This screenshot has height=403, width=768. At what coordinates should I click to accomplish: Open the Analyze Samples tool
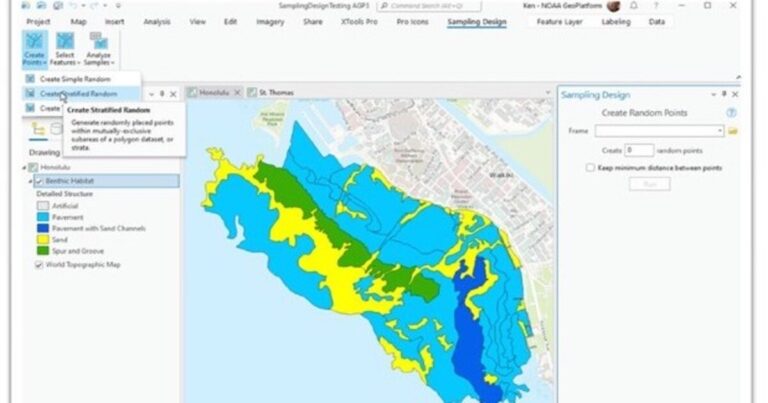(x=98, y=49)
